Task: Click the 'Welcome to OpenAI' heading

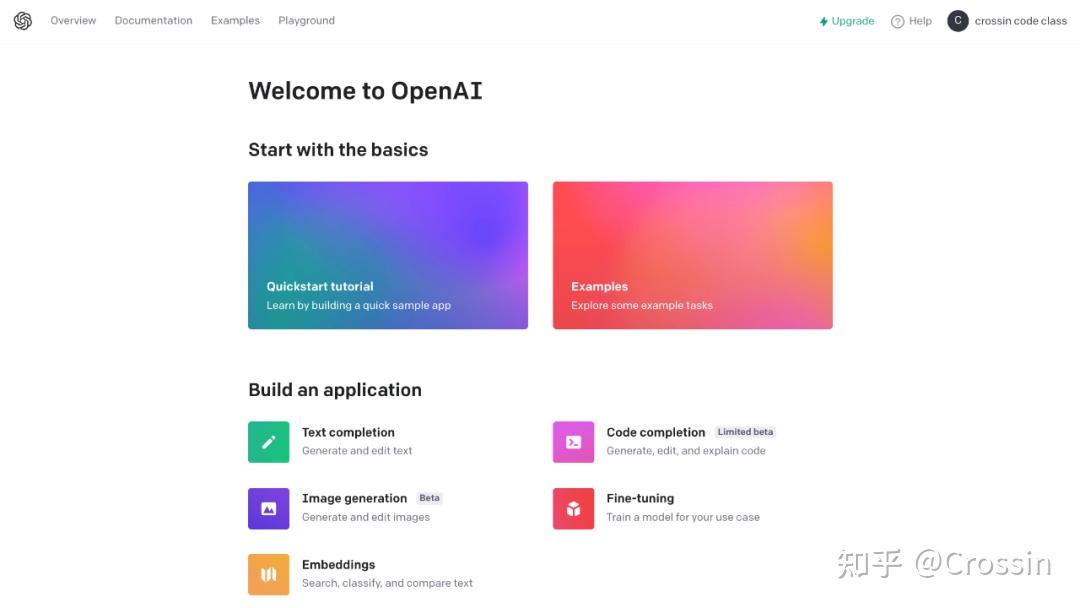Action: coord(365,91)
